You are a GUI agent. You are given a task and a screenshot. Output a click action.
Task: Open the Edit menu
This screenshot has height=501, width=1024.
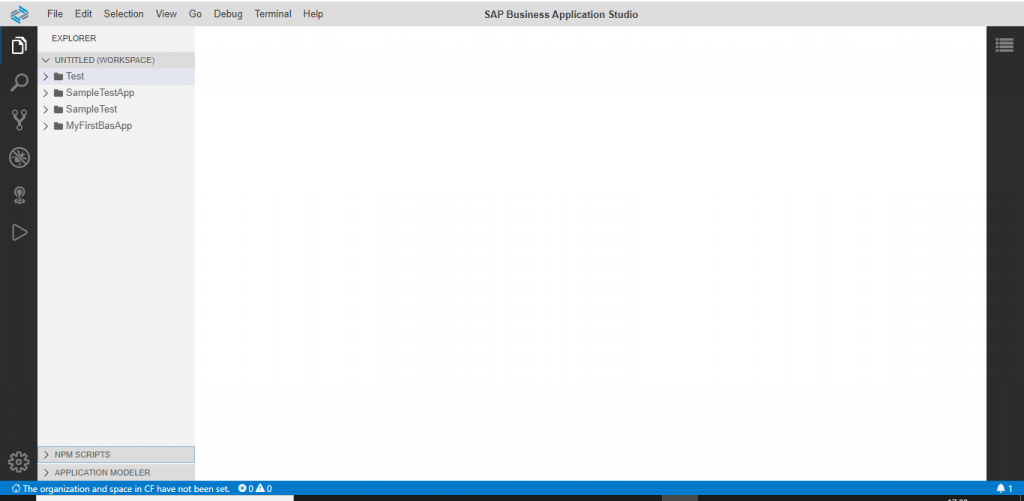click(84, 14)
